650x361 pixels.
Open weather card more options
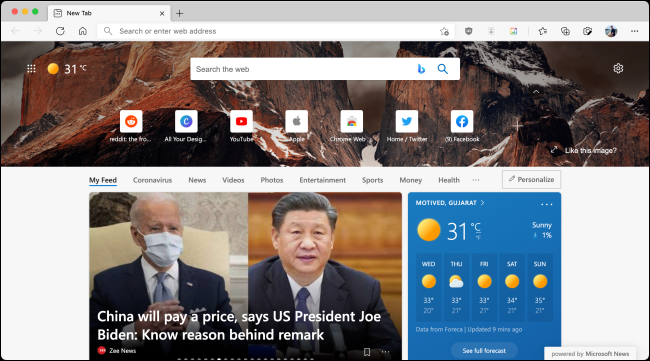[x=546, y=204]
